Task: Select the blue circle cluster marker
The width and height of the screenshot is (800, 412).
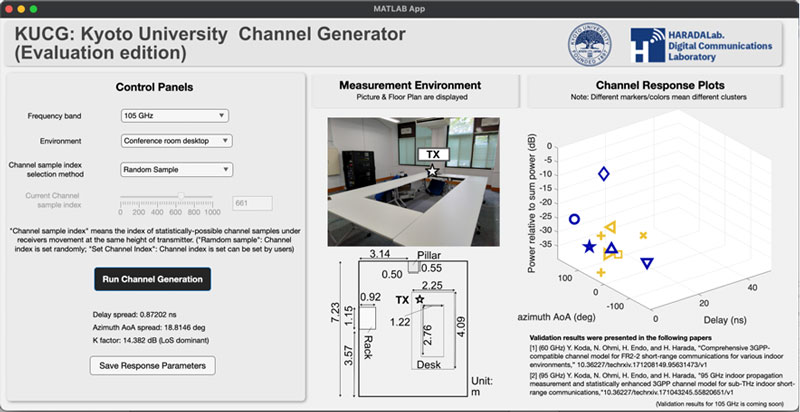Action: (x=574, y=218)
